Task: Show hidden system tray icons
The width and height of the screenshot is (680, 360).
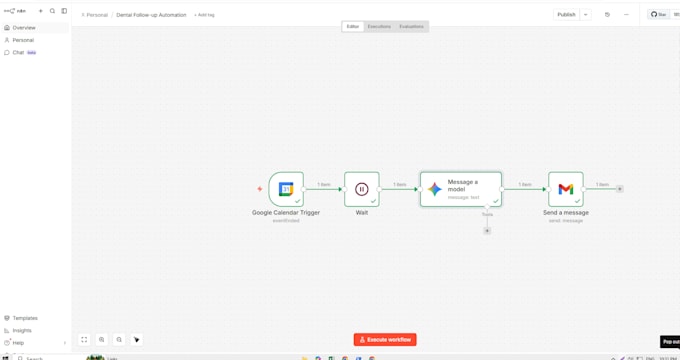Action: (x=613, y=358)
